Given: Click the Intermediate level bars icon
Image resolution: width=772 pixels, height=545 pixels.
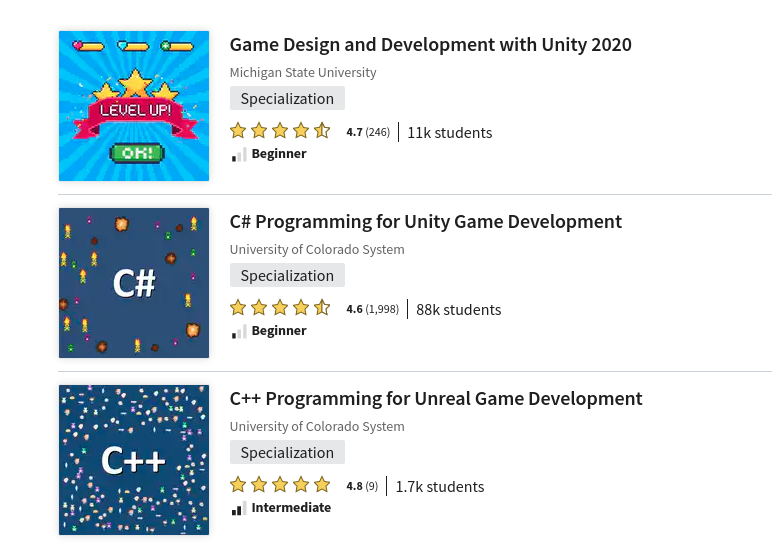Looking at the screenshot, I should point(239,509).
